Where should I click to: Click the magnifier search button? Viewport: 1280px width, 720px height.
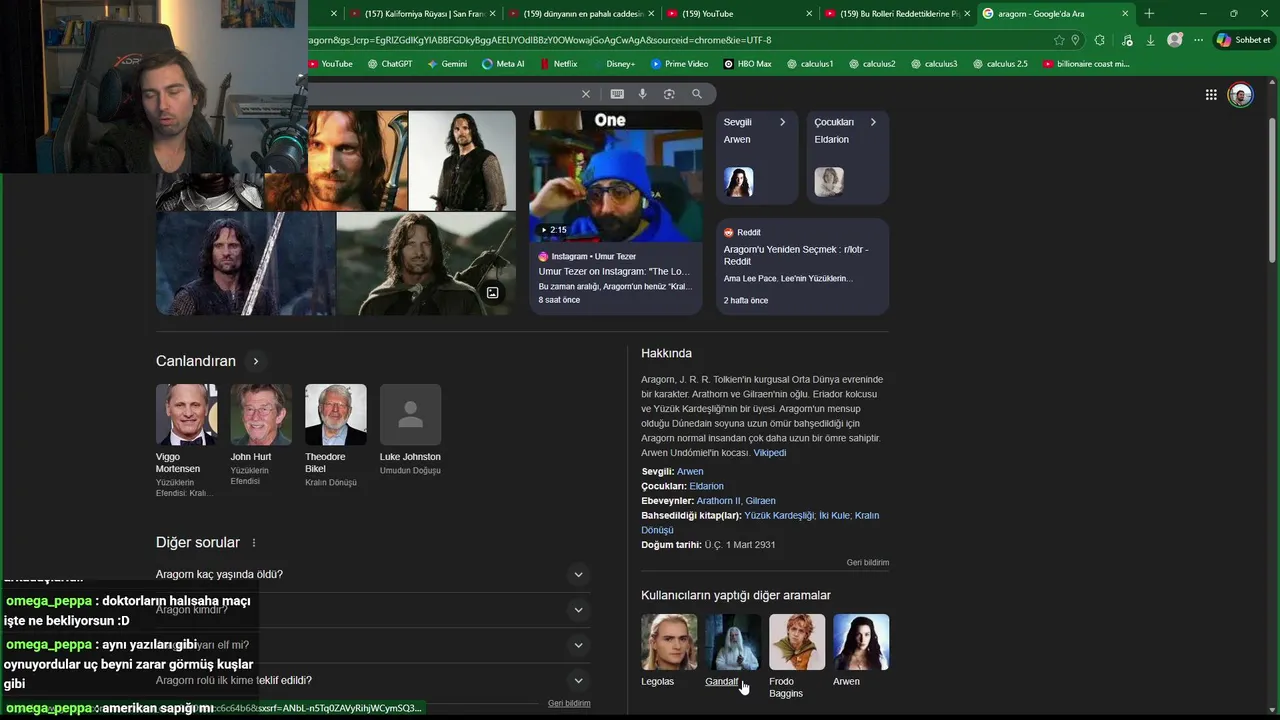coord(697,94)
